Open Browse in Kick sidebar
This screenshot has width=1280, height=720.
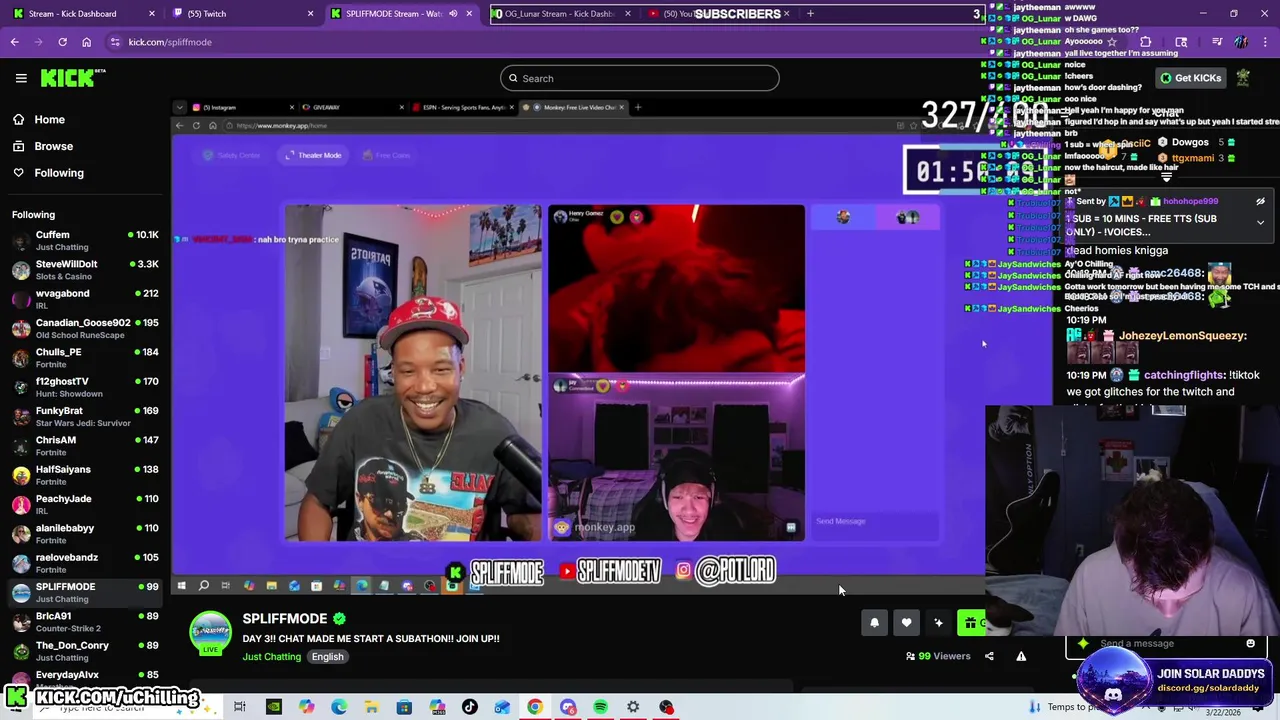tap(54, 146)
